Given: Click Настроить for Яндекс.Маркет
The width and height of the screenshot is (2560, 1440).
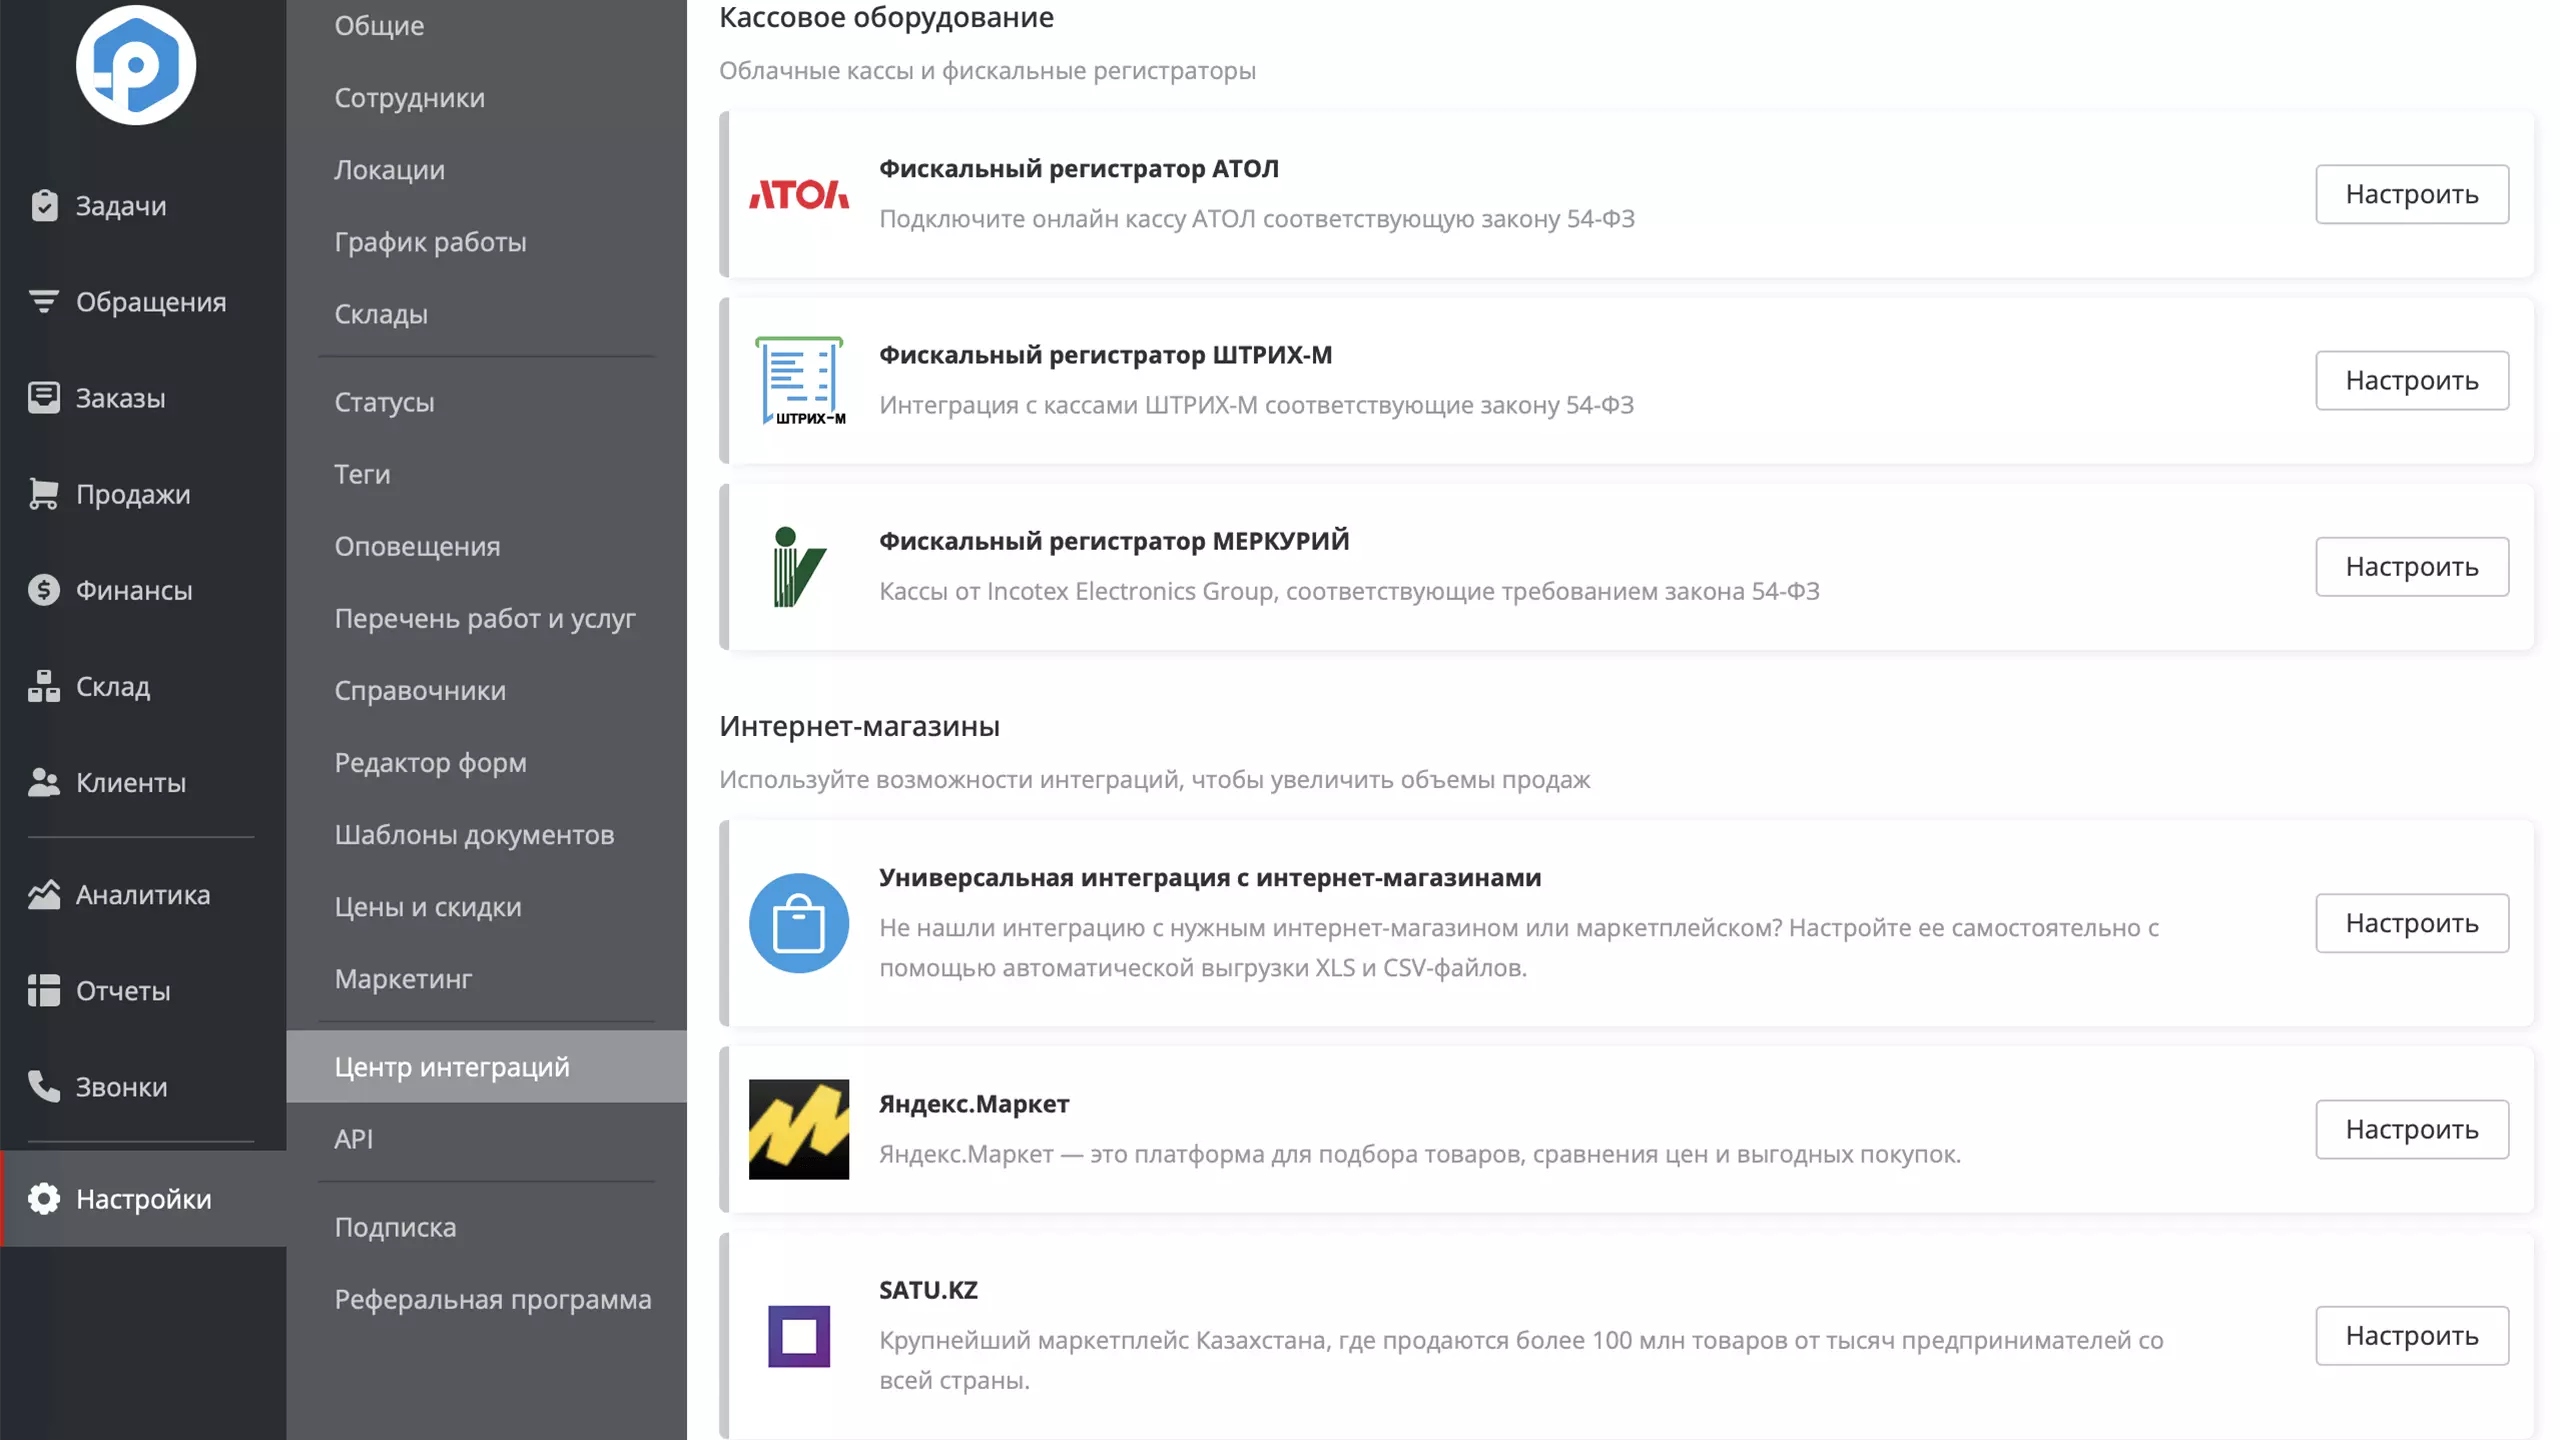Looking at the screenshot, I should pos(2412,1129).
